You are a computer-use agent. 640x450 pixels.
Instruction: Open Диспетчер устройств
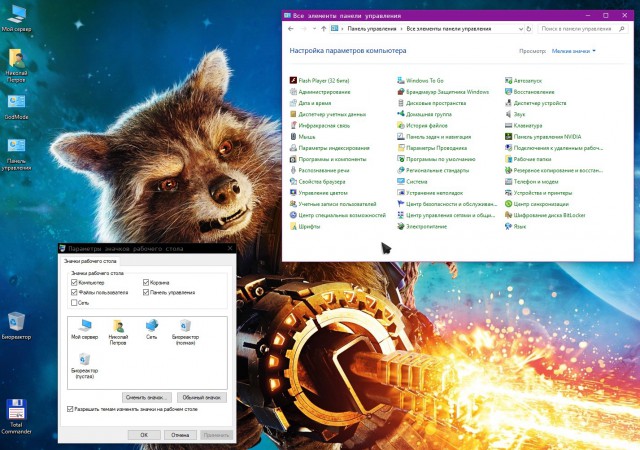click(536, 103)
